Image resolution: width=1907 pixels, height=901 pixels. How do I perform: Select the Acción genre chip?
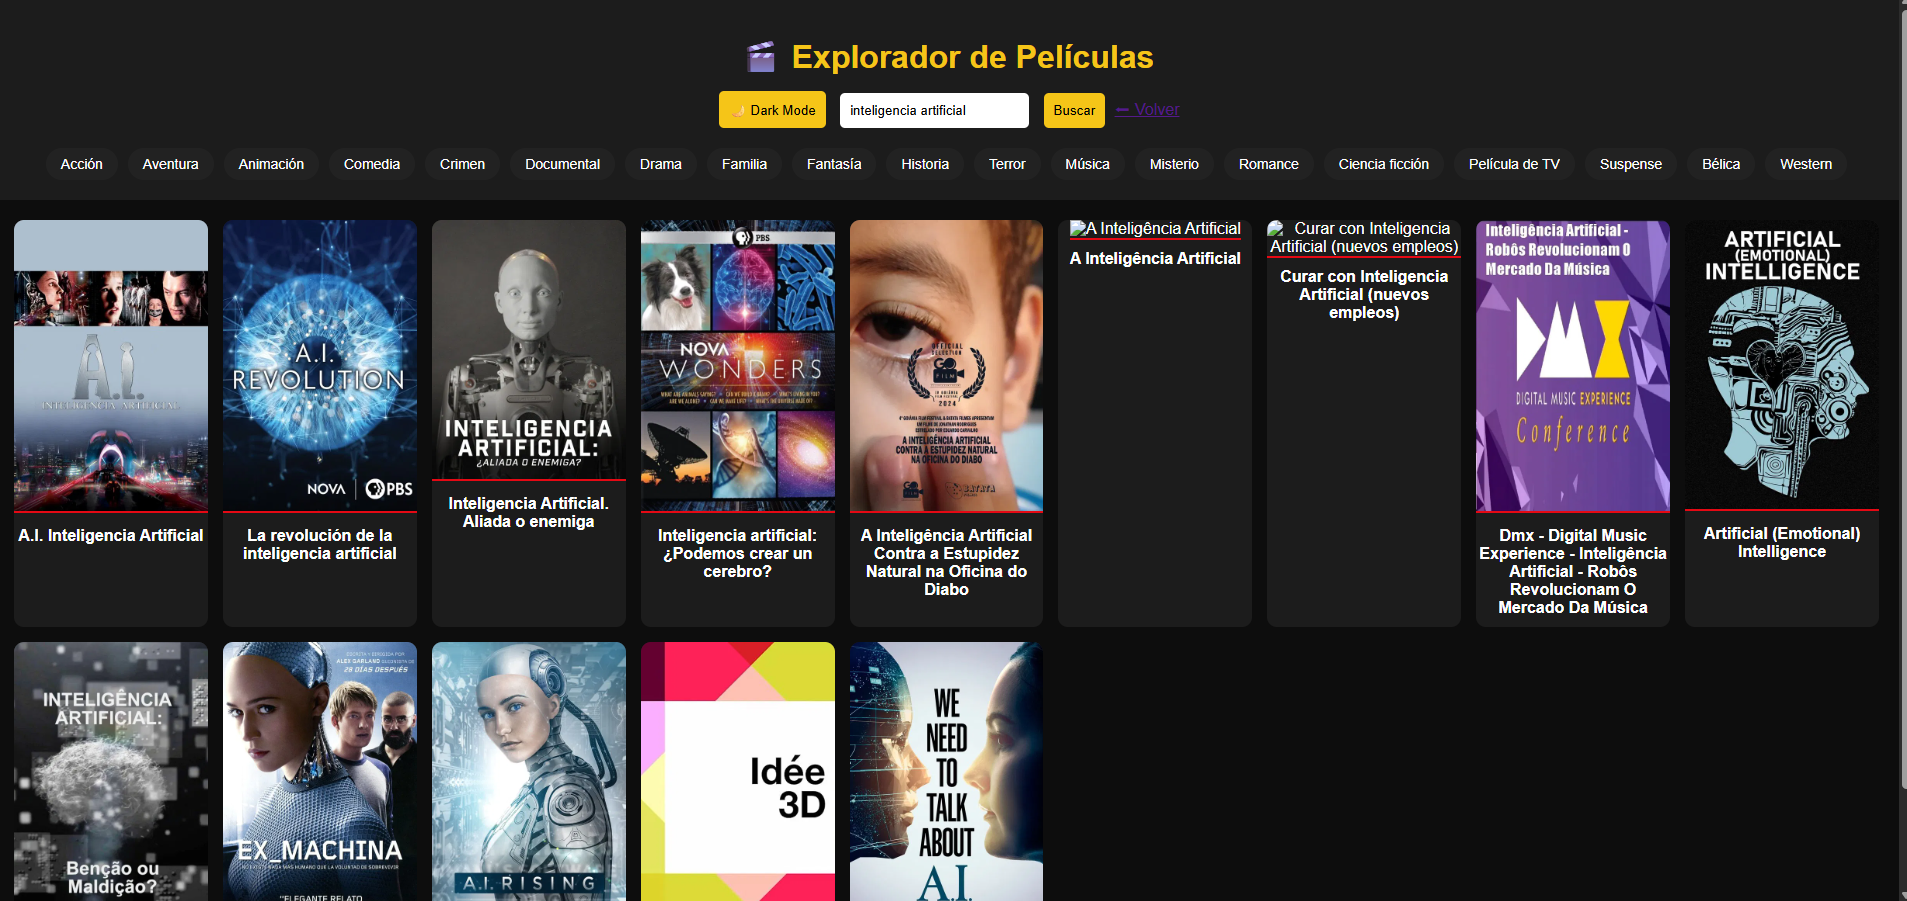point(82,164)
